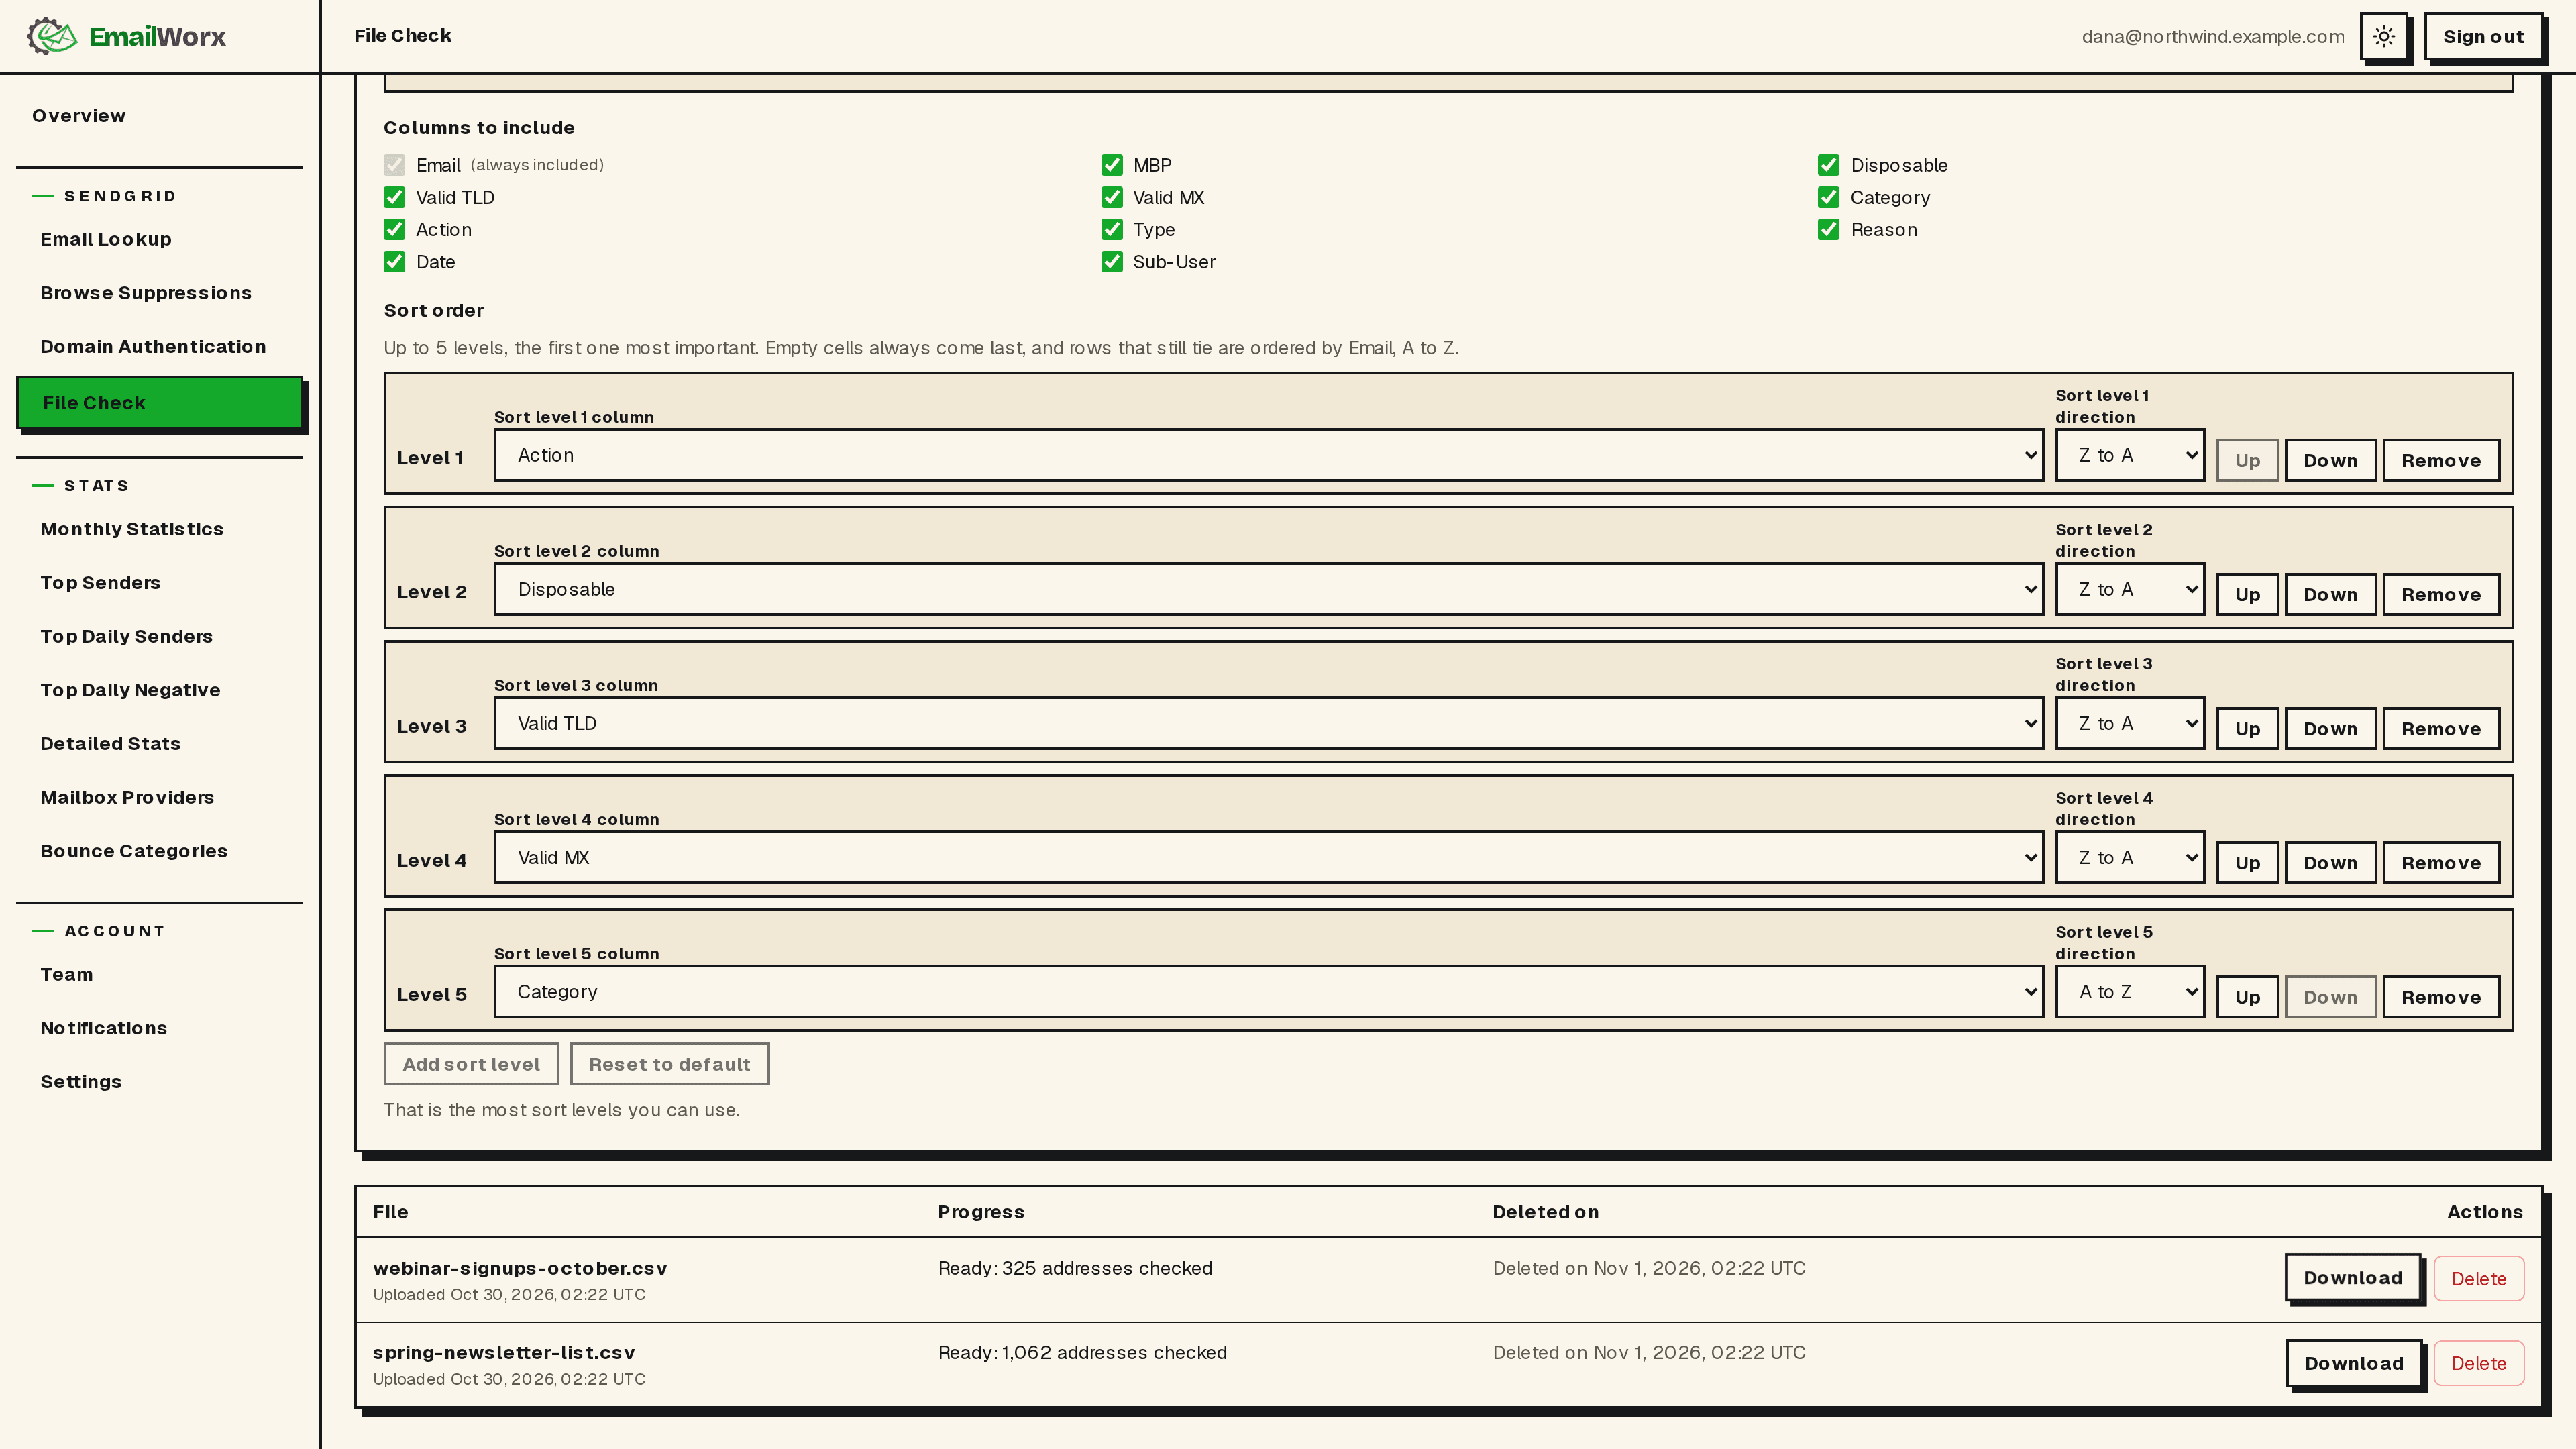Viewport: 2576px width, 1449px height.
Task: Change Sort level 2 direction dropdown
Action: click(x=2130, y=589)
